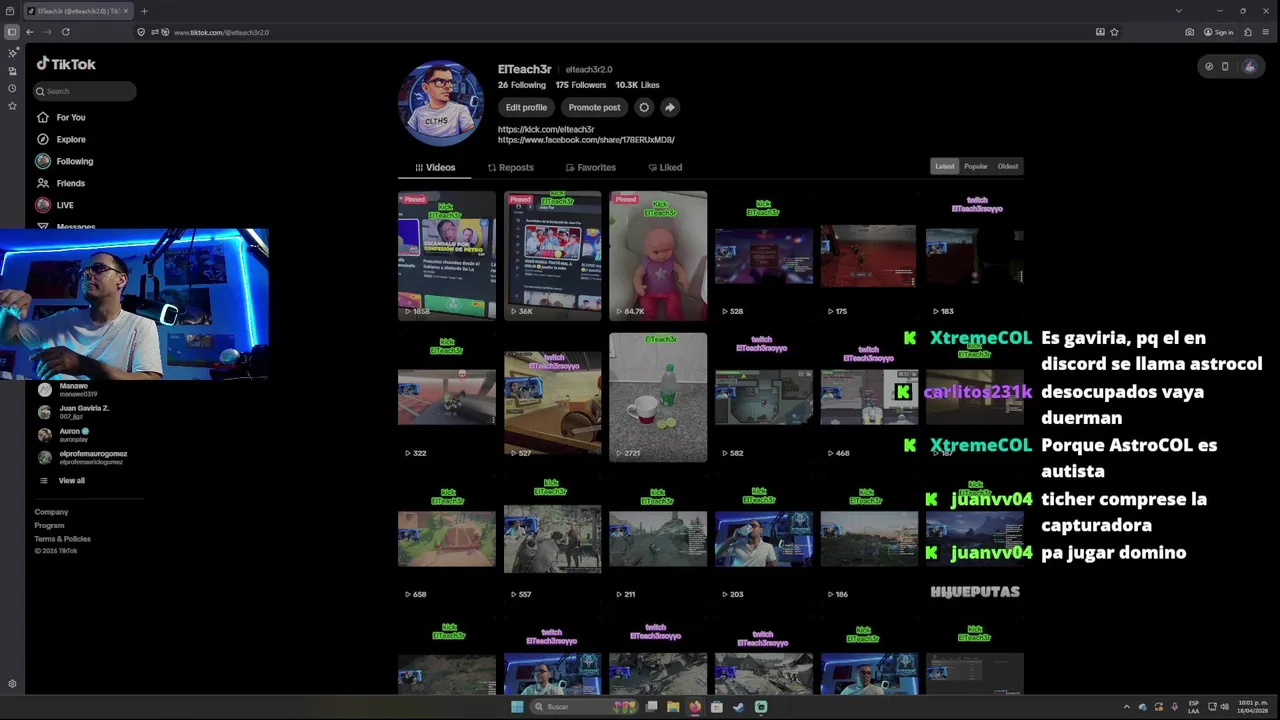Viewport: 1280px width, 720px height.
Task: Click the address bar URL
Action: [x=221, y=32]
